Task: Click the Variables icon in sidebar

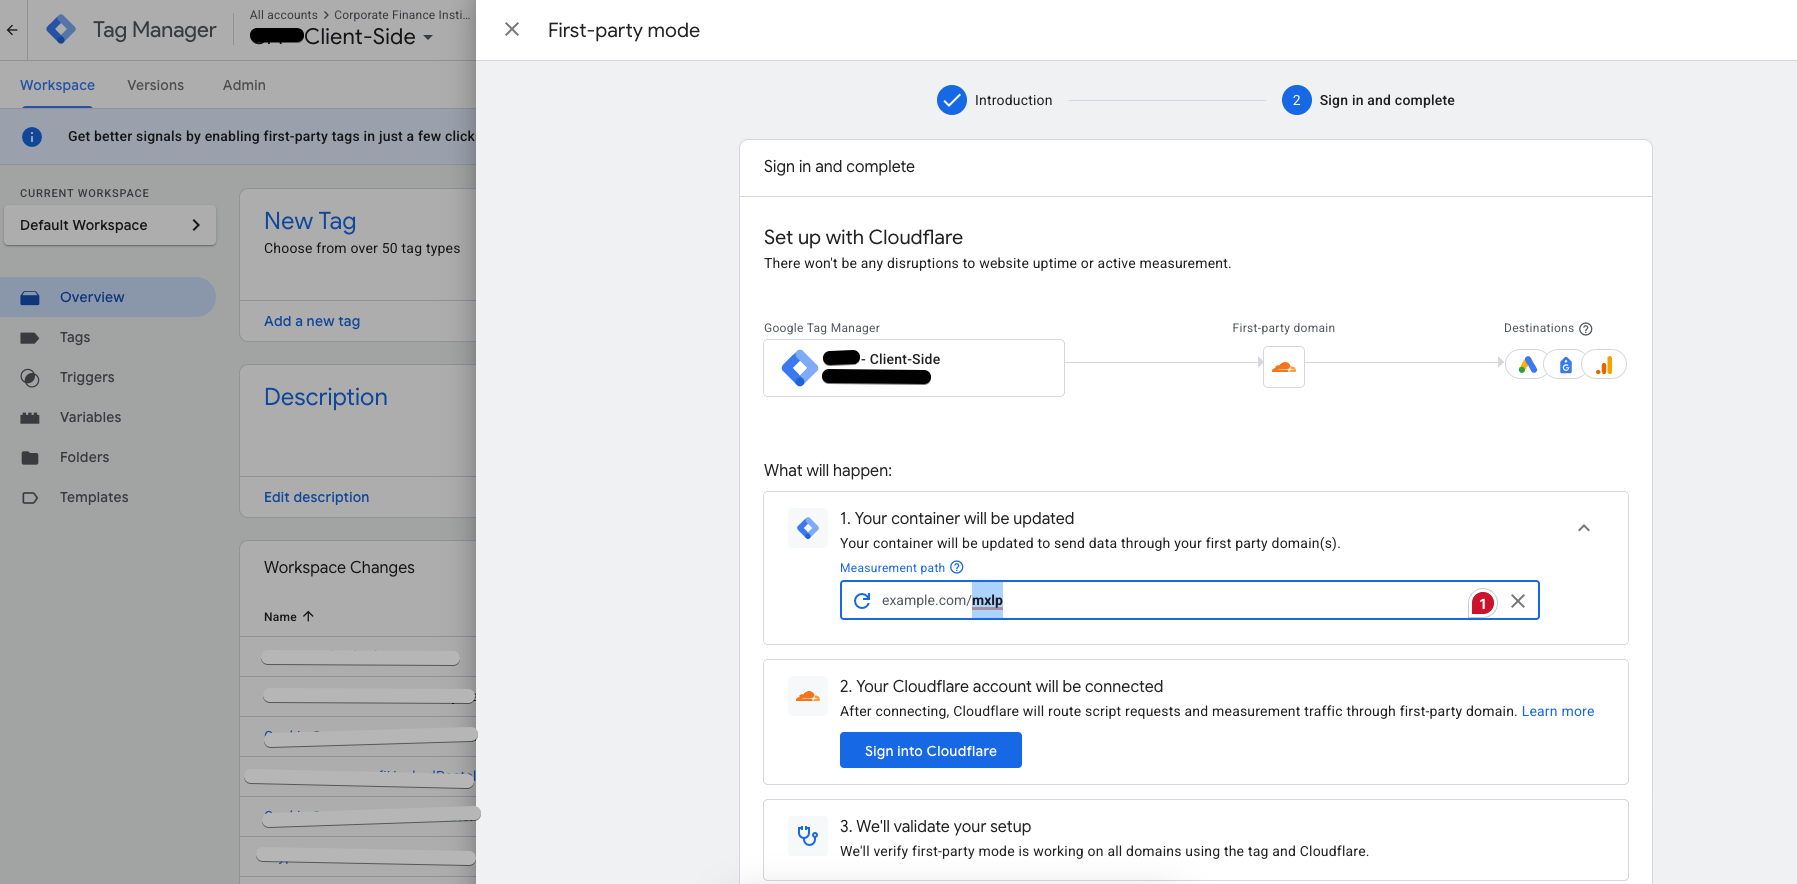Action: pos(30,418)
